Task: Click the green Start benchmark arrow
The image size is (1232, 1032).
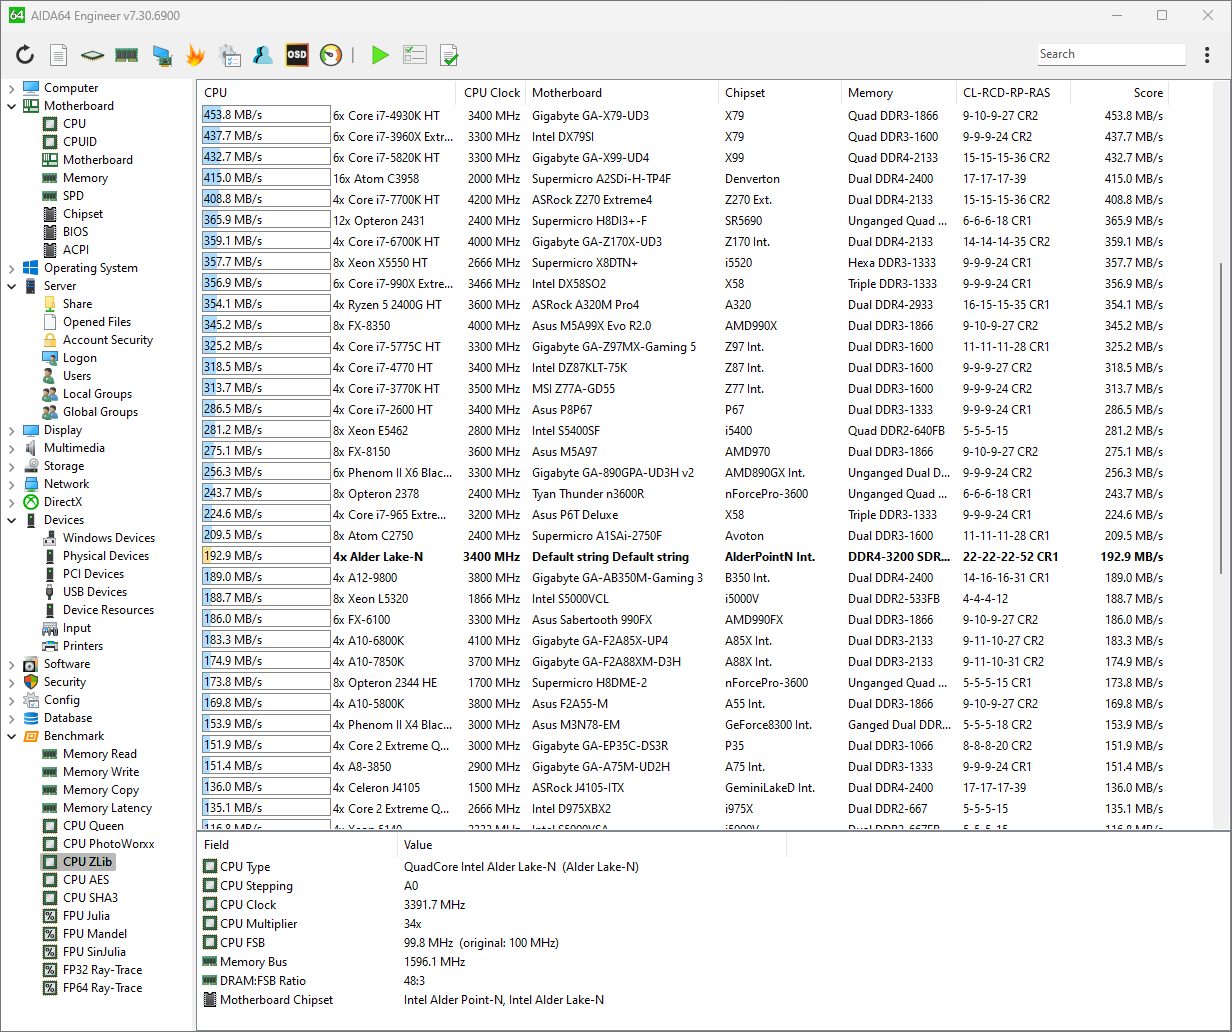Action: coord(380,55)
